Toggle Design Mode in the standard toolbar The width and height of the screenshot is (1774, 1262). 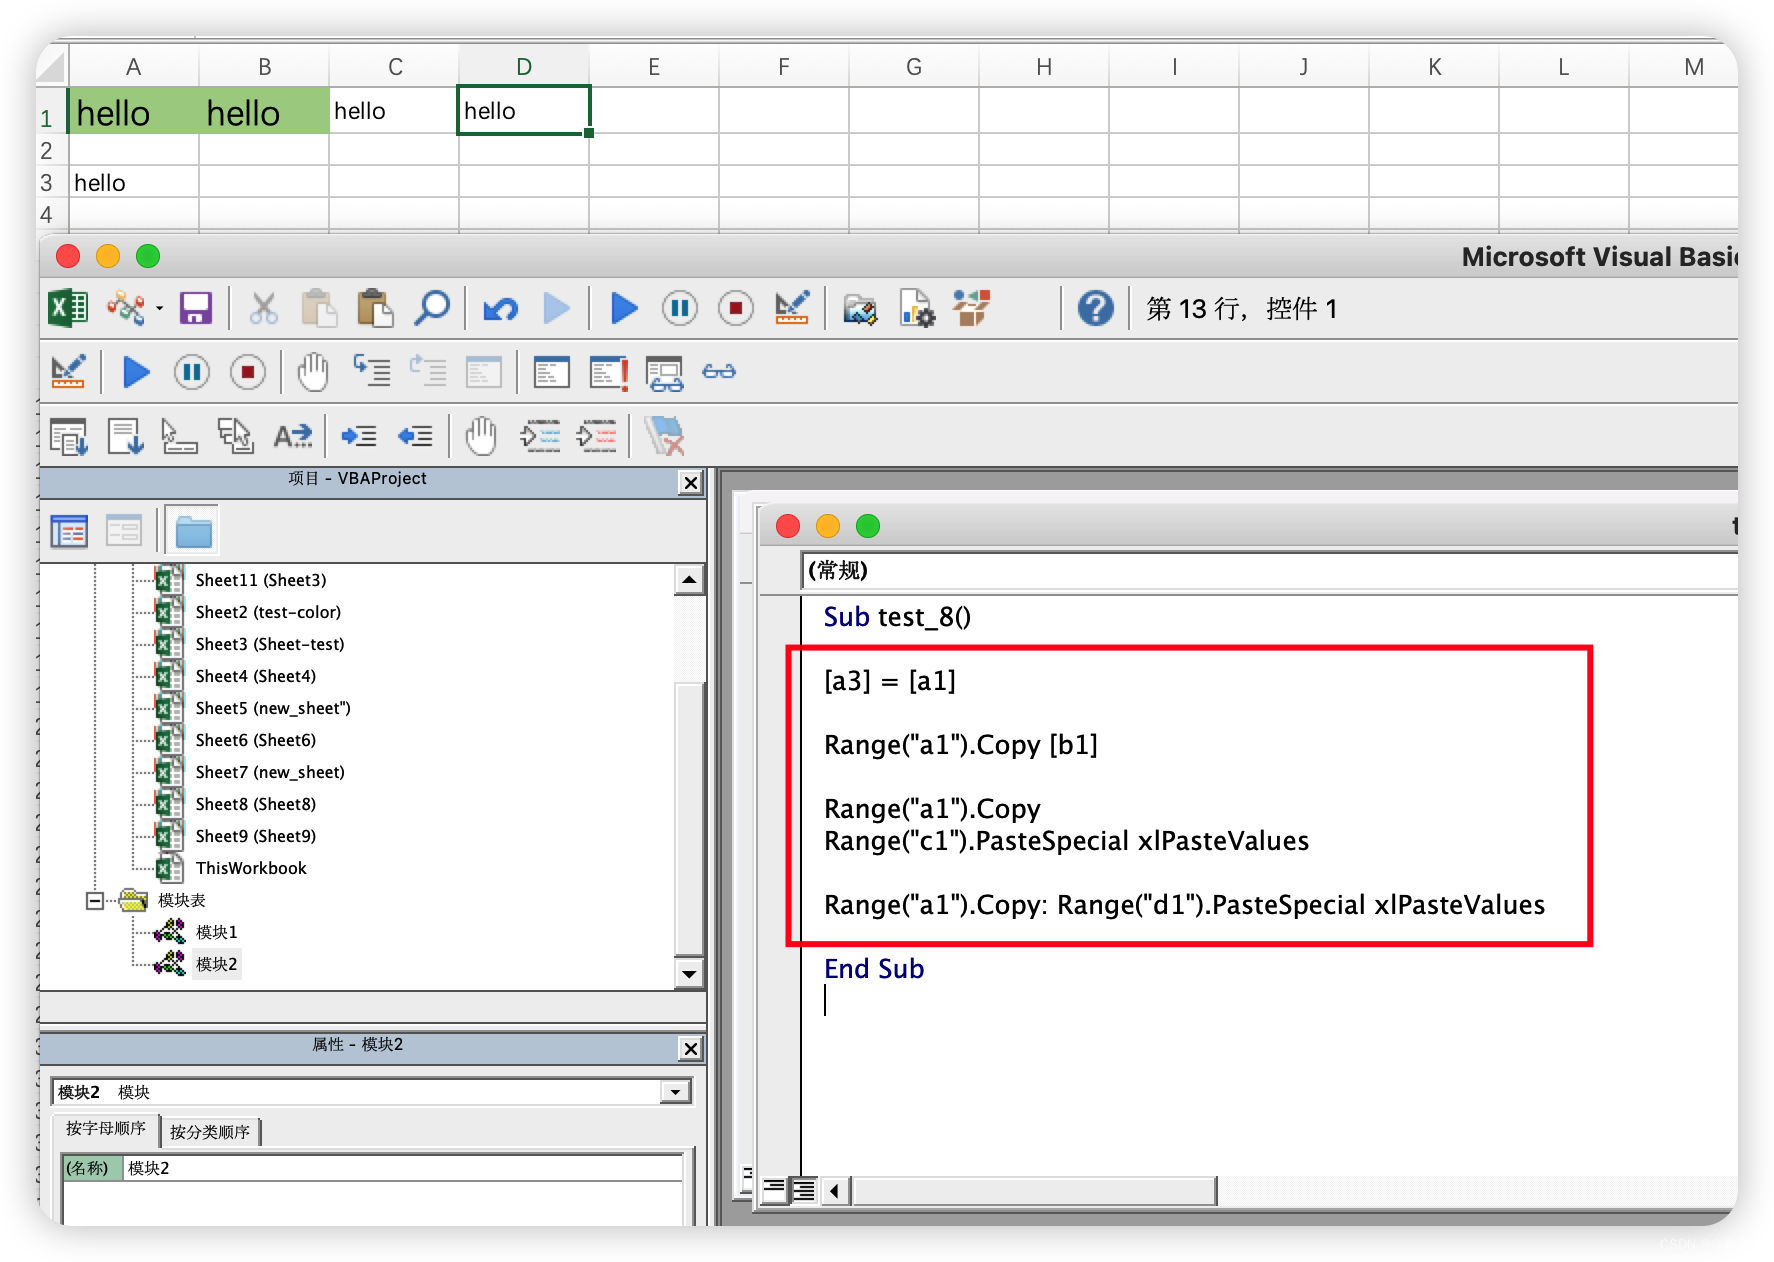coord(792,308)
